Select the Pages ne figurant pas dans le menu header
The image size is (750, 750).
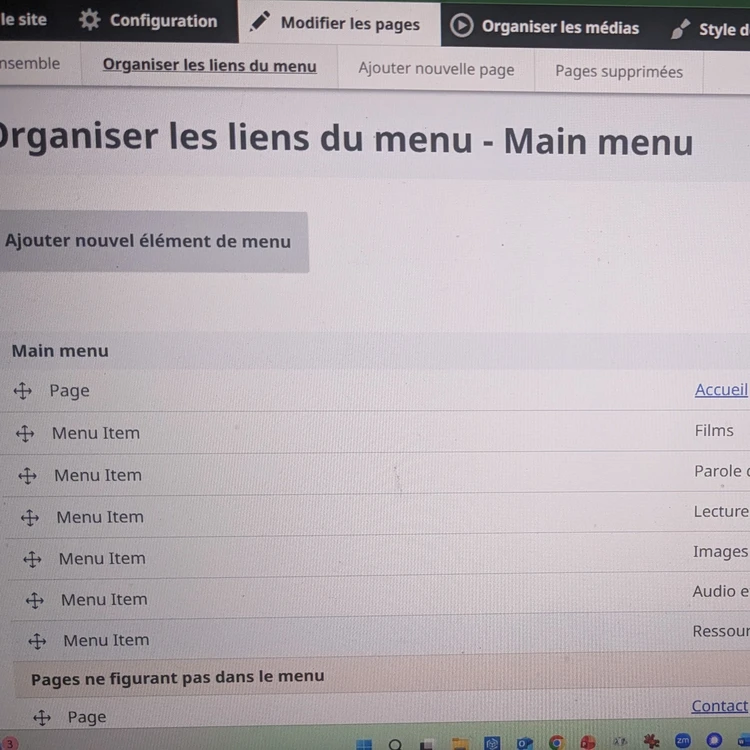pos(177,678)
